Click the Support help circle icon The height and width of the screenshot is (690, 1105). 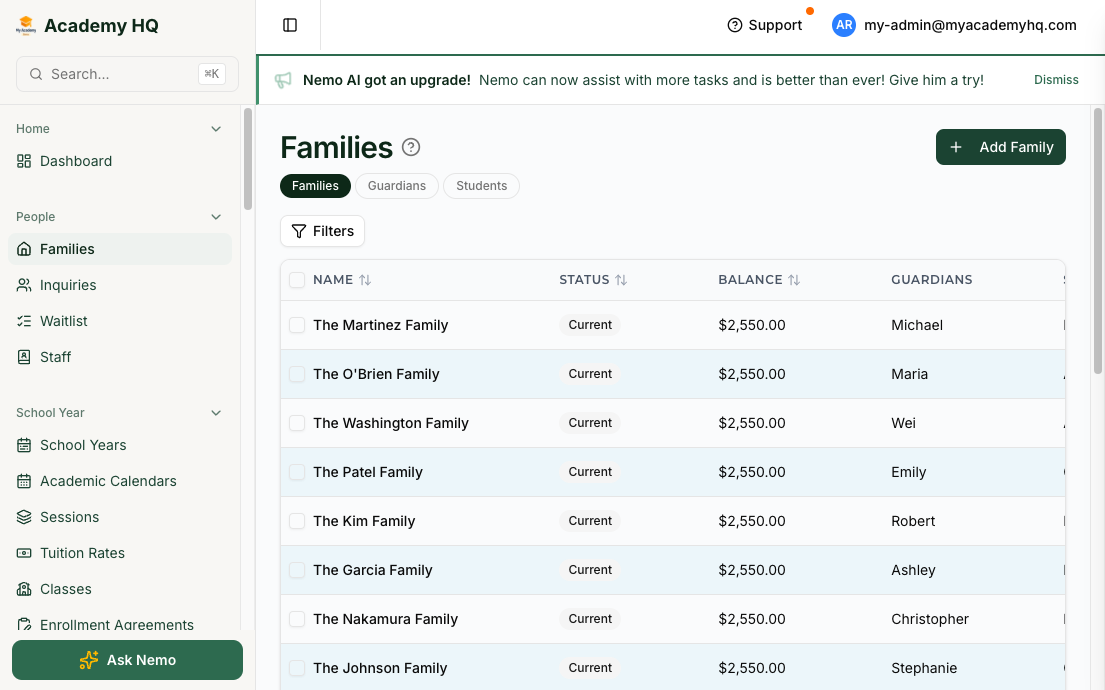tap(734, 25)
